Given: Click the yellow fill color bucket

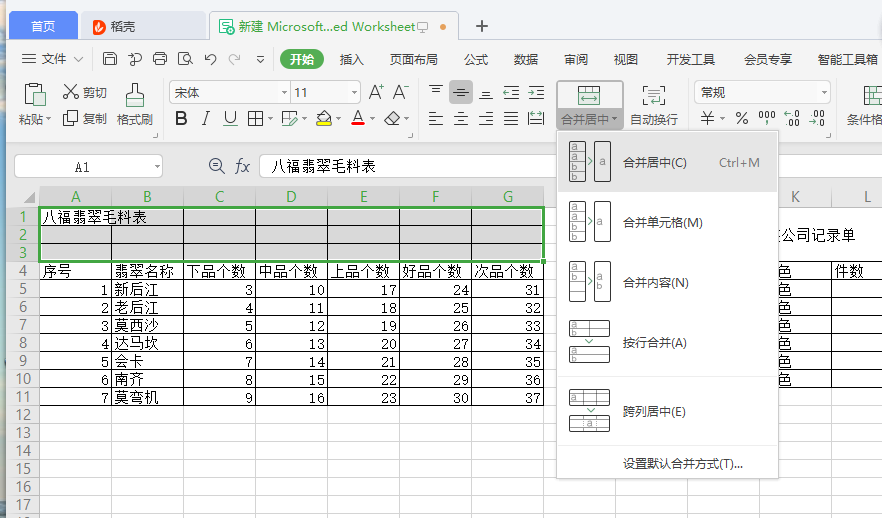Looking at the screenshot, I should 323,118.
